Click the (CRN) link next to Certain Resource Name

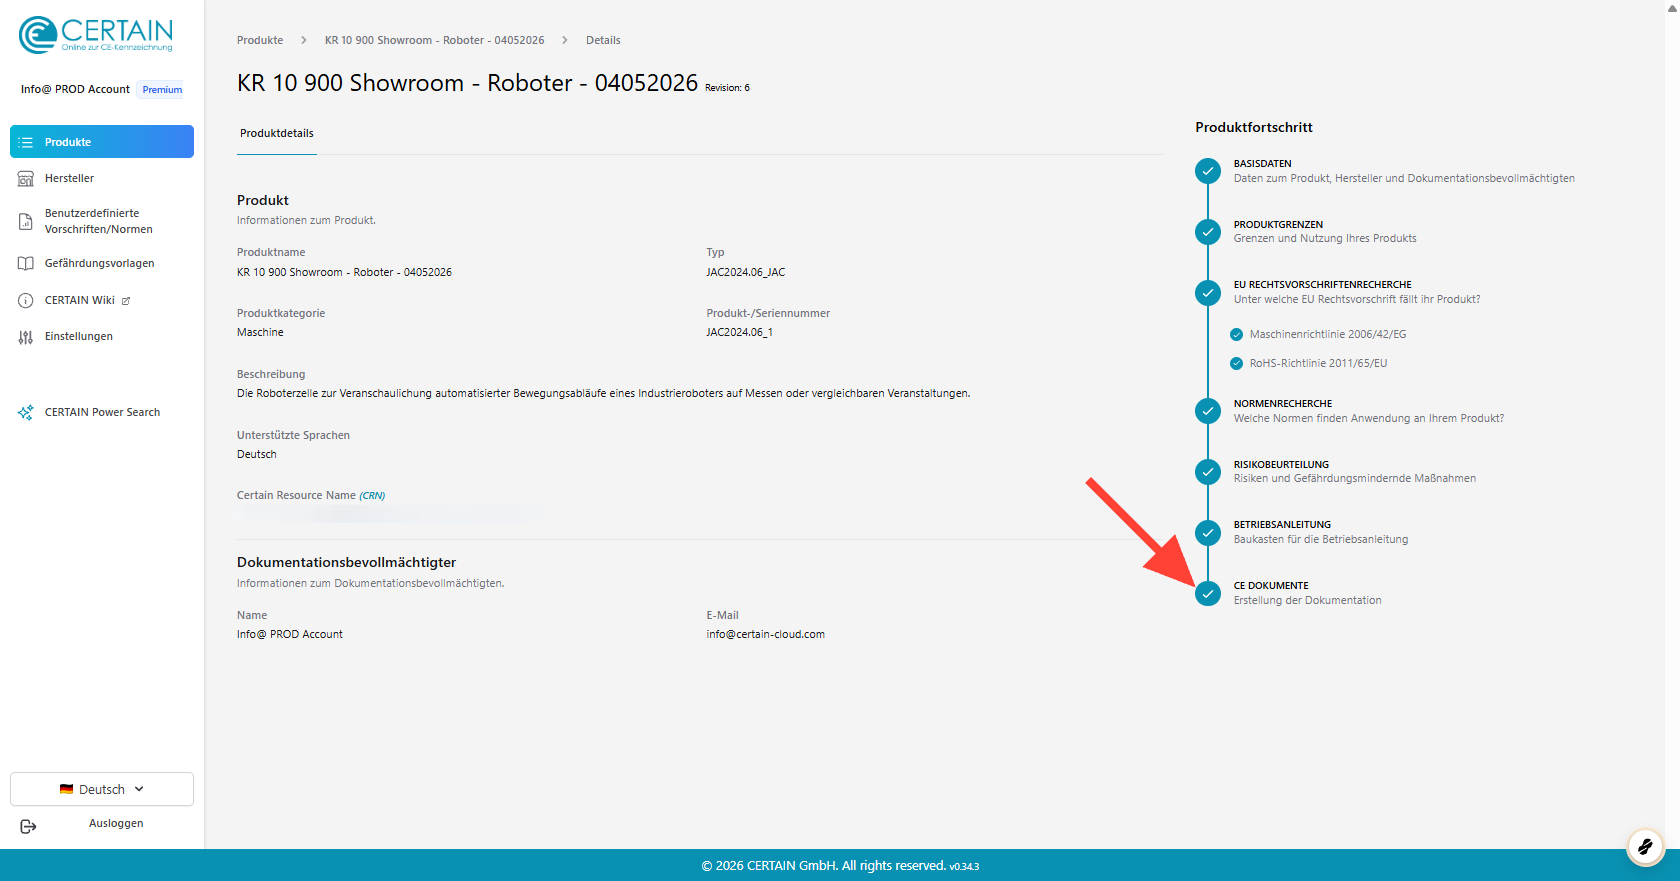point(372,496)
